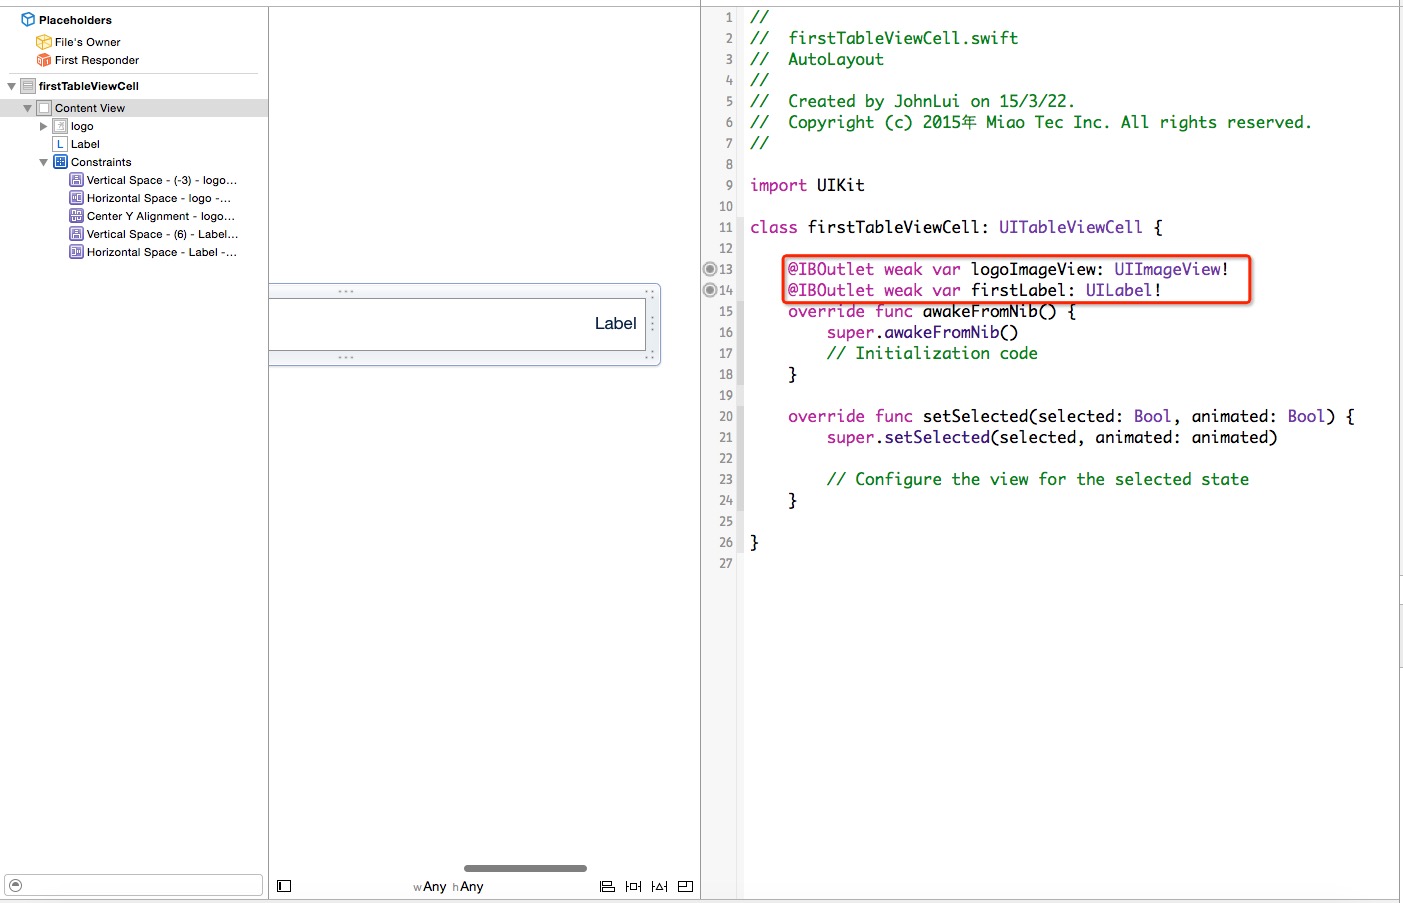
Task: Click the canvas horizontal scrollbar
Action: [x=525, y=868]
